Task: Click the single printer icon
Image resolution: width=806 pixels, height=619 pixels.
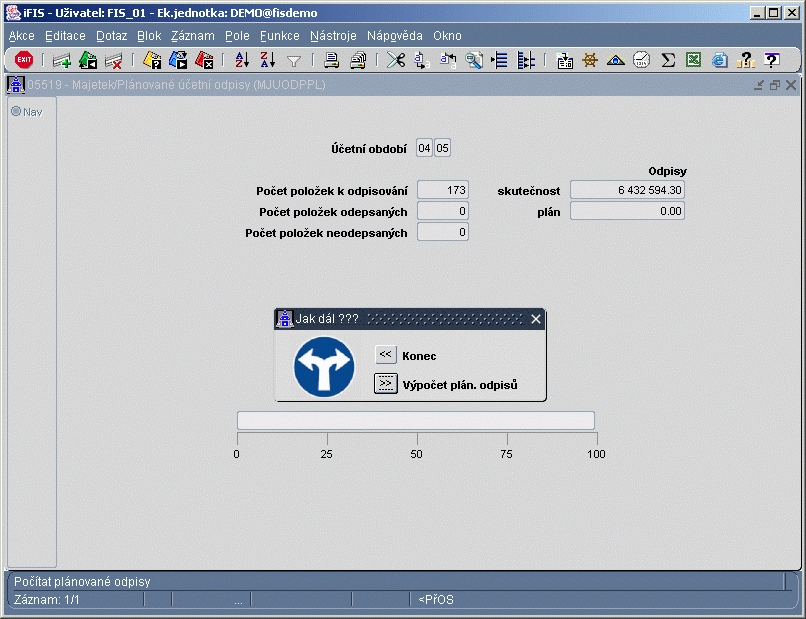Action: (332, 61)
